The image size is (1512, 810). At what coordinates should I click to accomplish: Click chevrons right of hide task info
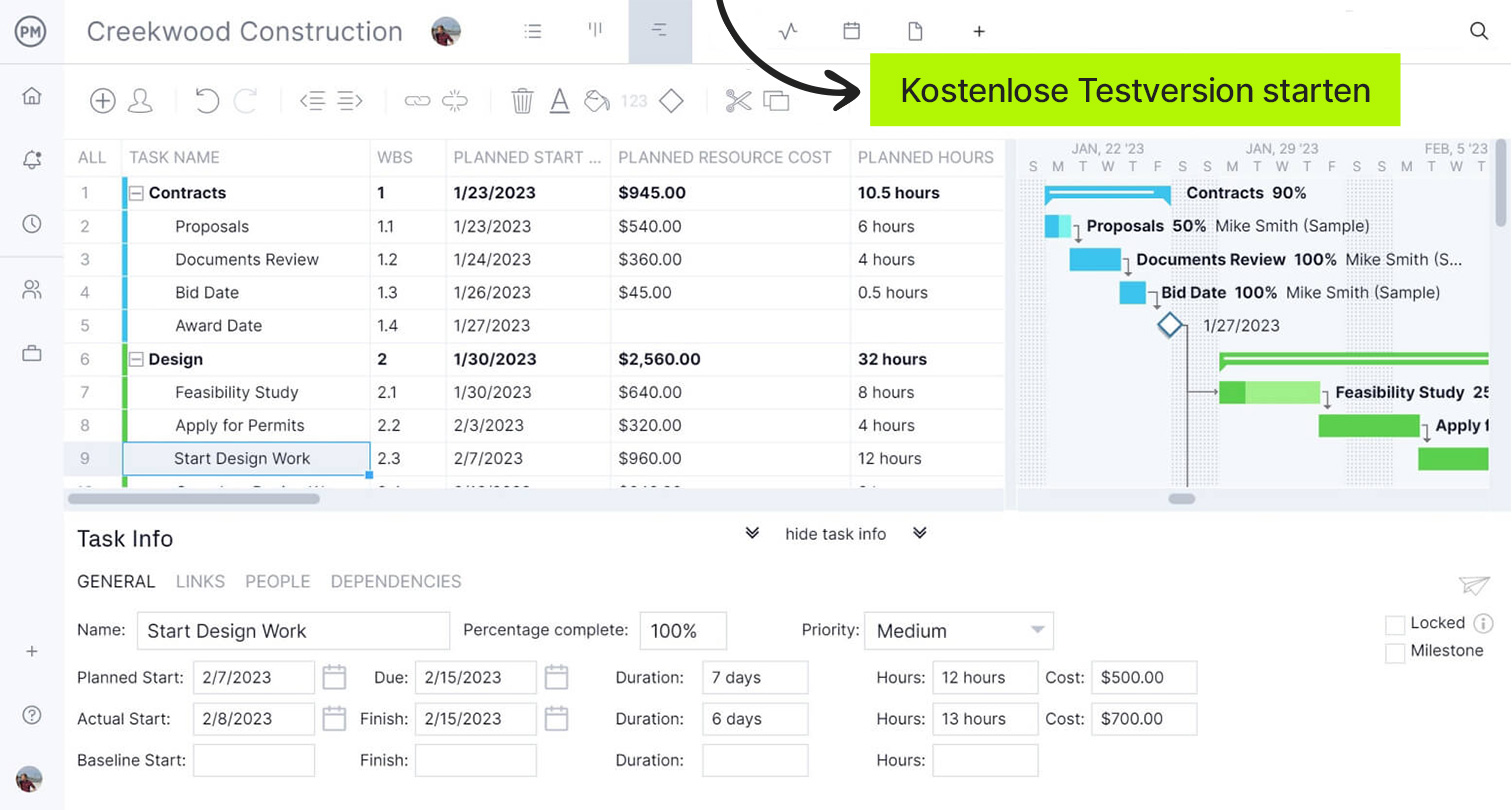pos(920,533)
